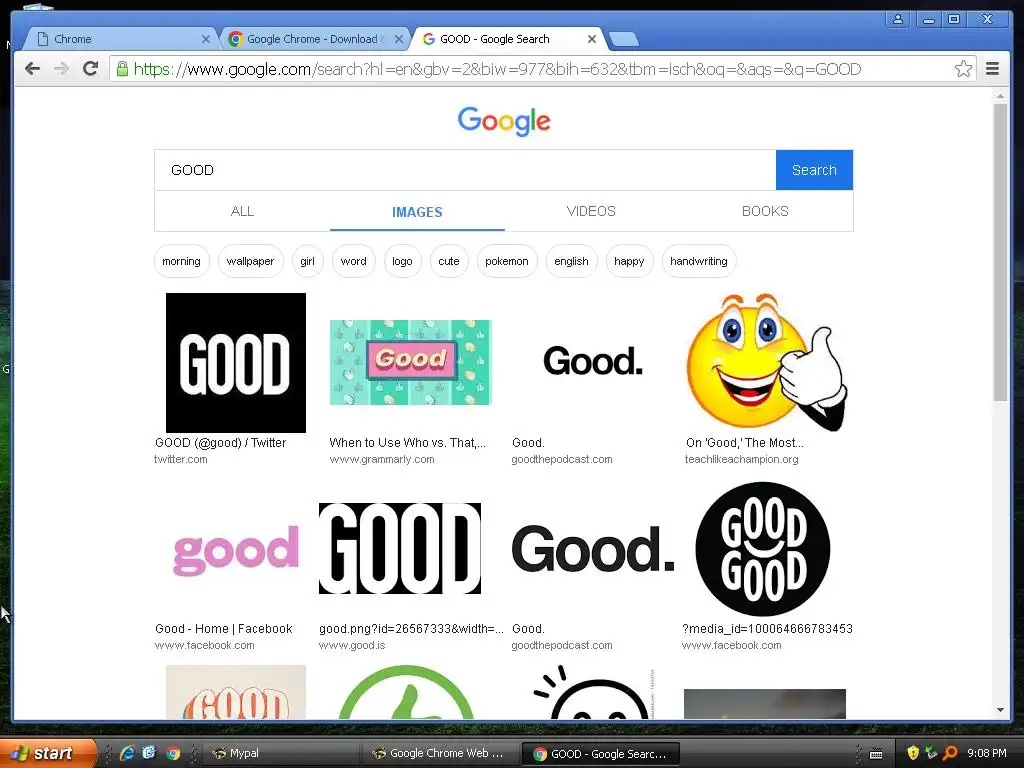Filter images by the wallpaper chip
Viewport: 1024px width, 768px height.
tap(250, 261)
